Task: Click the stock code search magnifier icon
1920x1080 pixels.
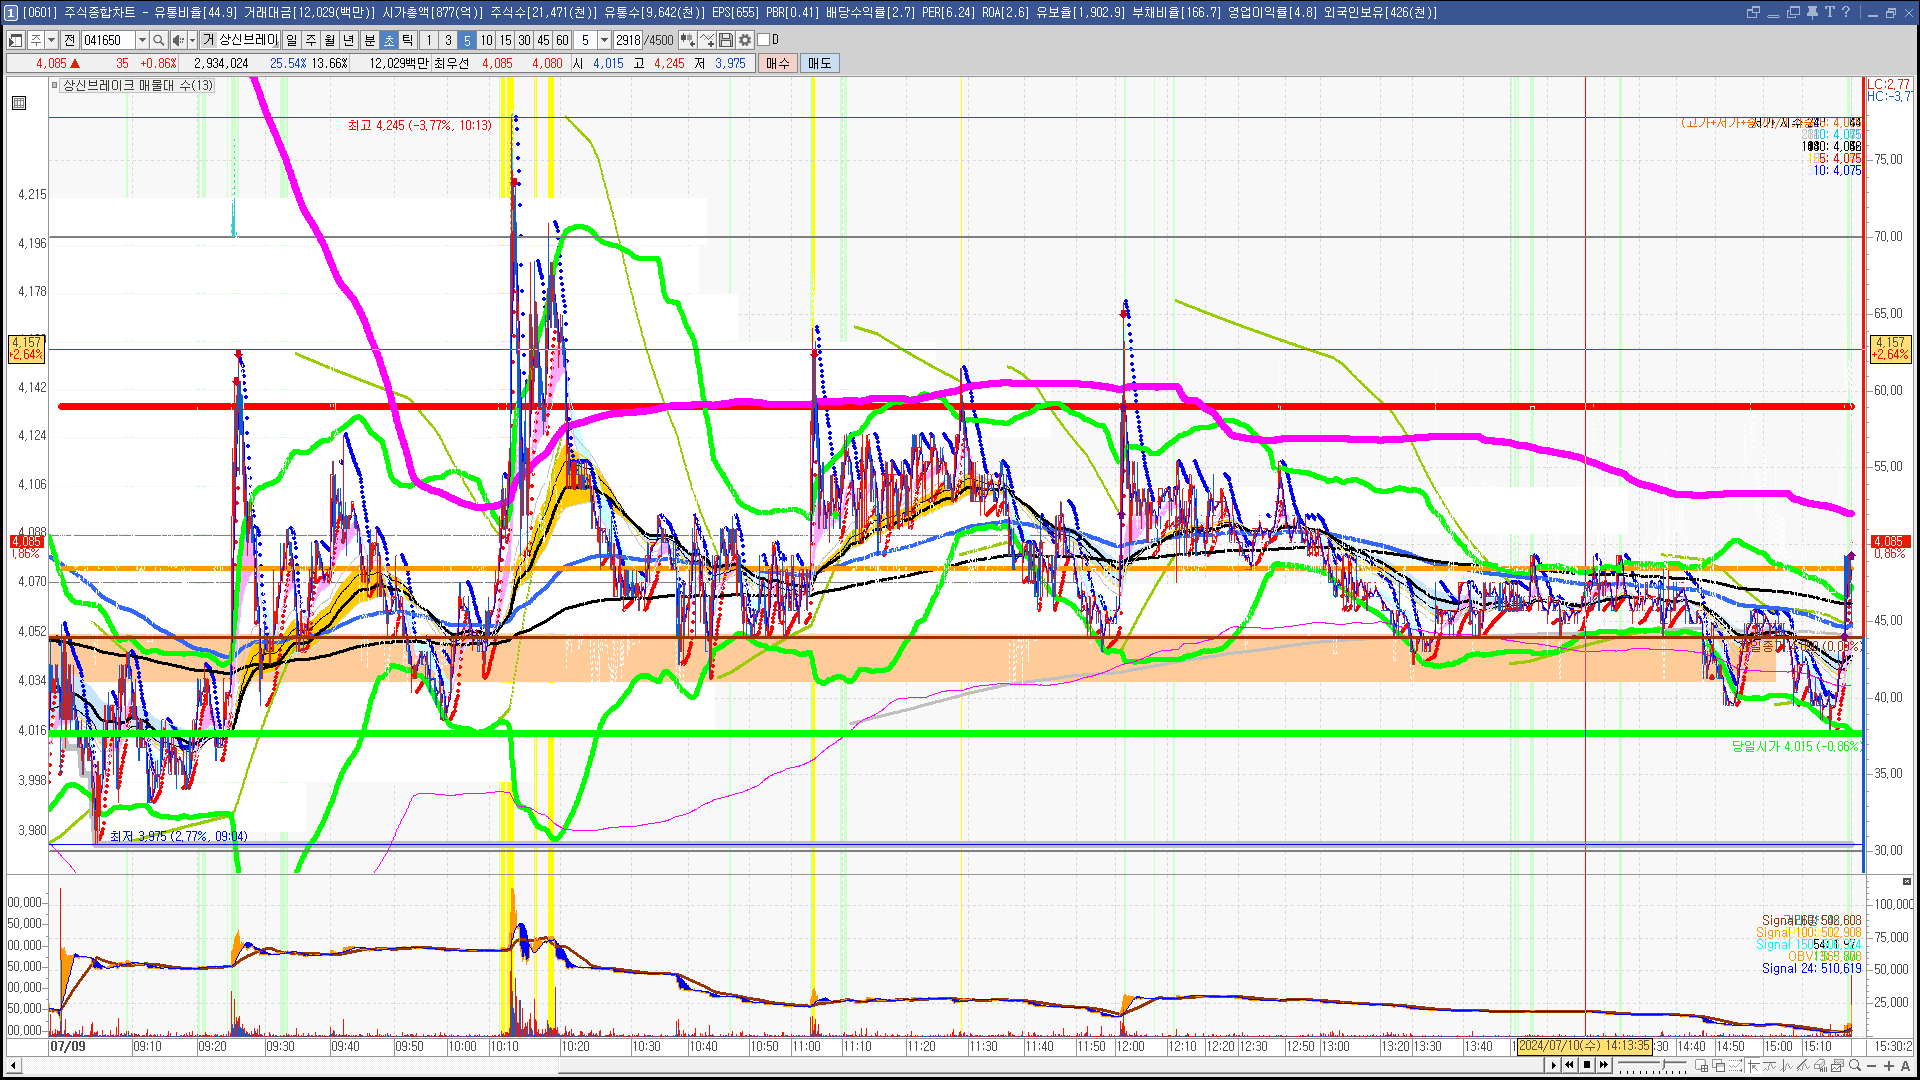Action: pyautogui.click(x=158, y=40)
